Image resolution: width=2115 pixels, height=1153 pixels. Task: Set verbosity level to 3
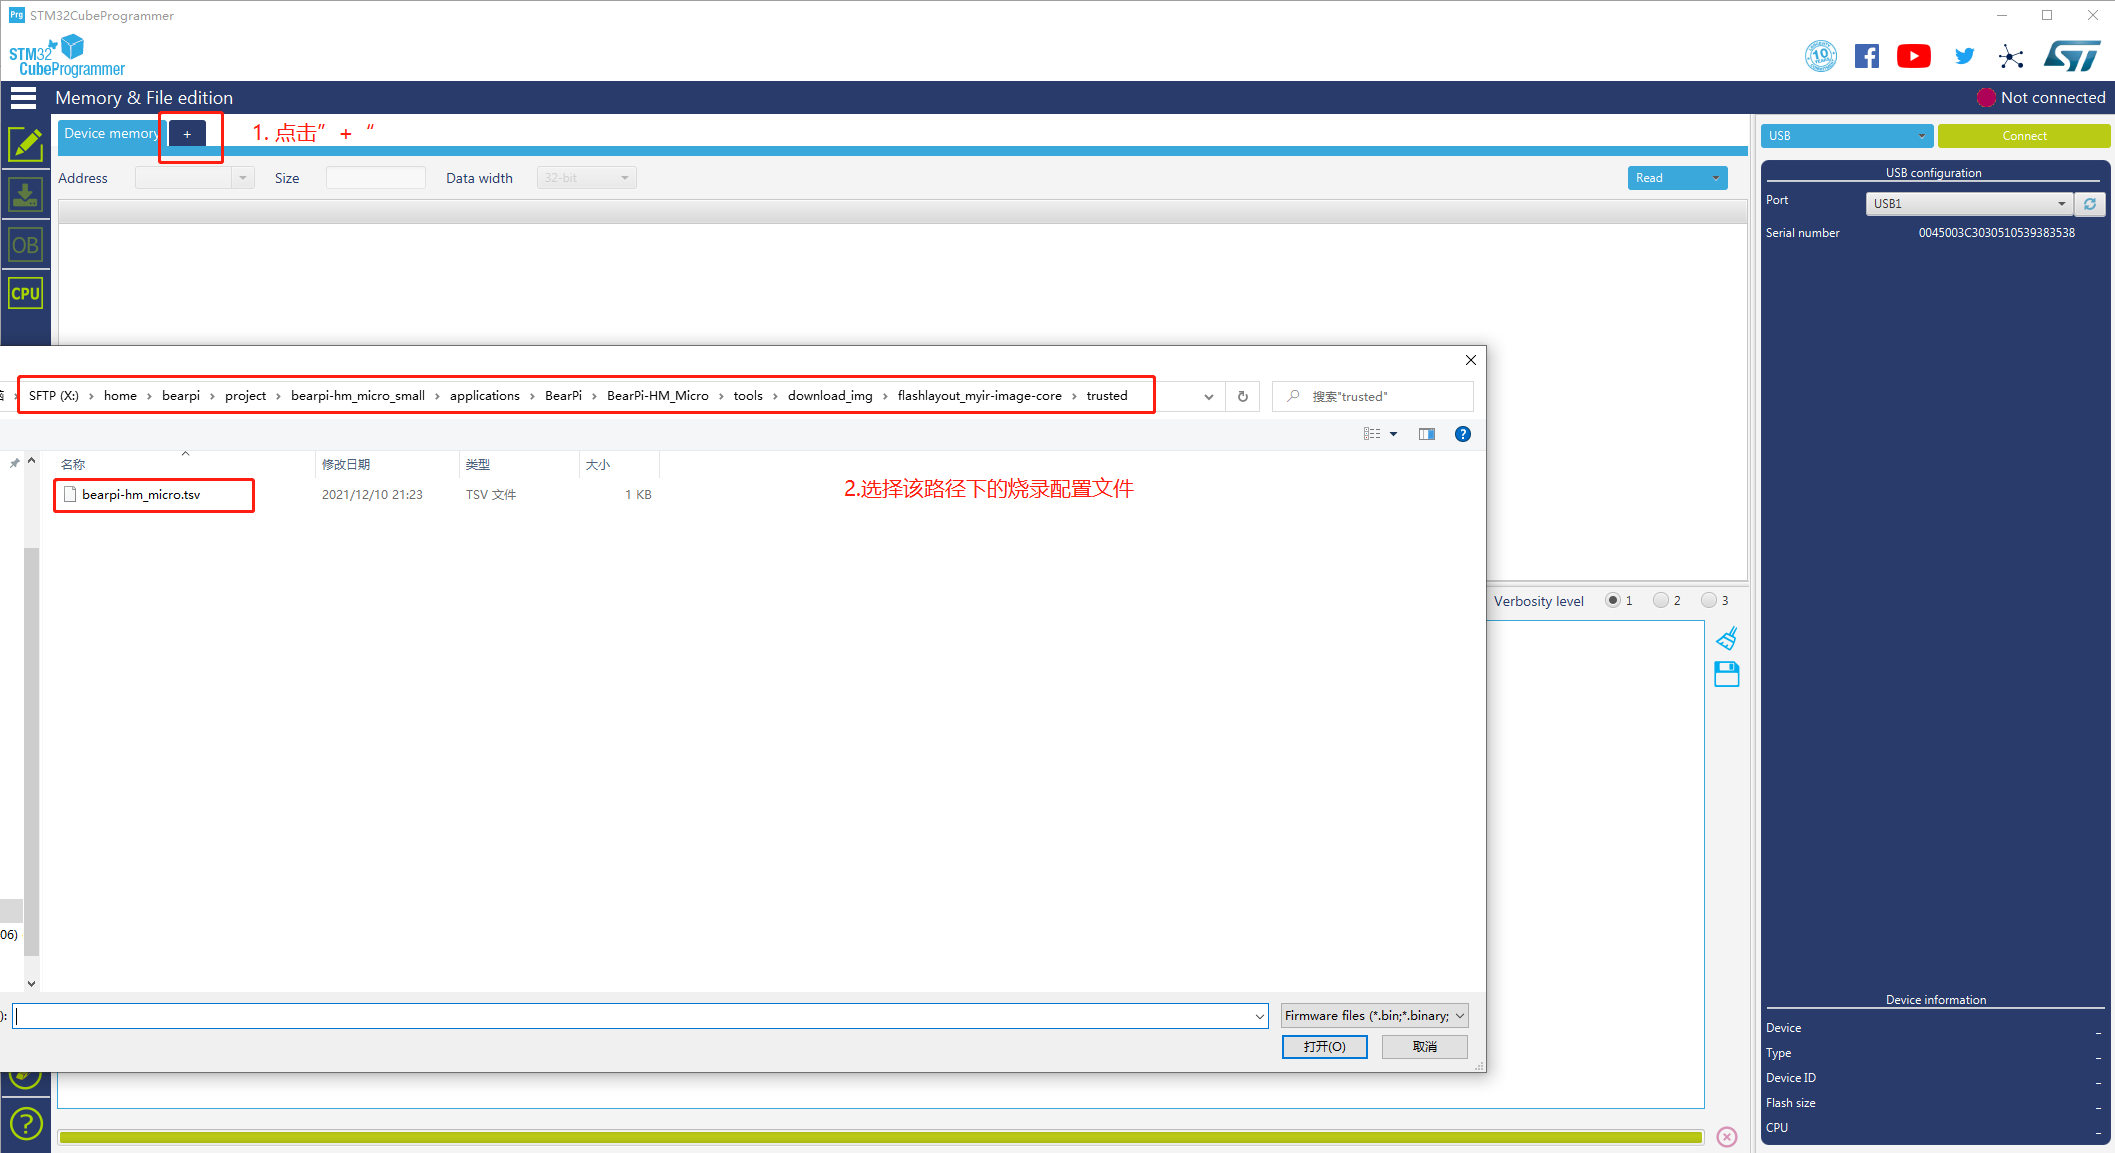pyautogui.click(x=1708, y=600)
